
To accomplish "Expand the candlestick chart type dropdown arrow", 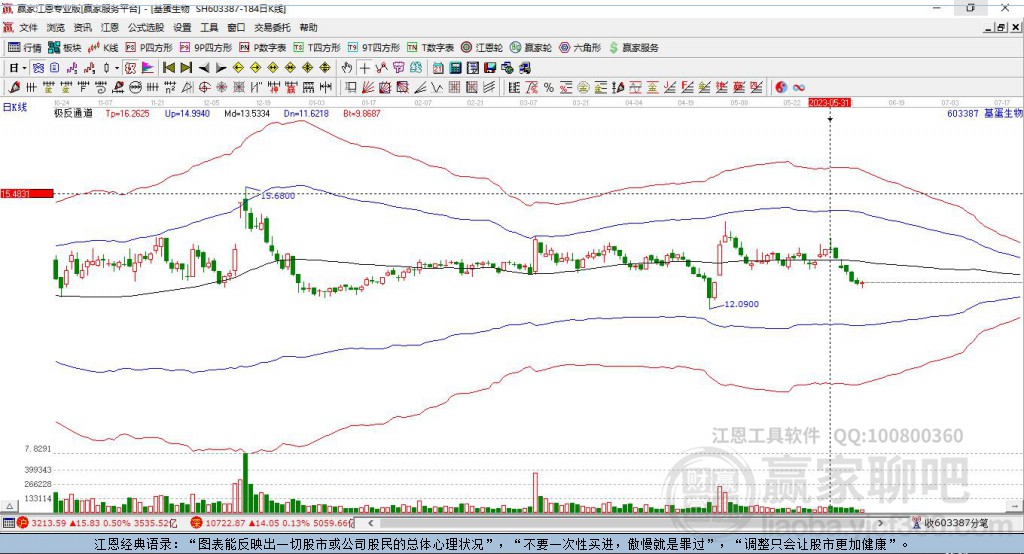I will (x=117, y=68).
